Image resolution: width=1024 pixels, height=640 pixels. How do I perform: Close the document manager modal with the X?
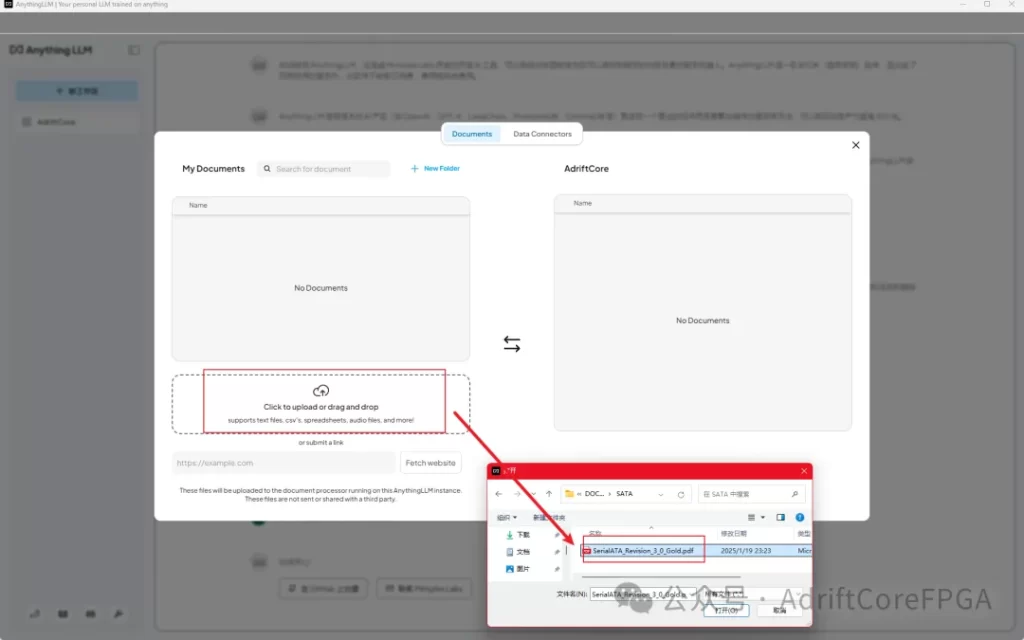(x=856, y=145)
